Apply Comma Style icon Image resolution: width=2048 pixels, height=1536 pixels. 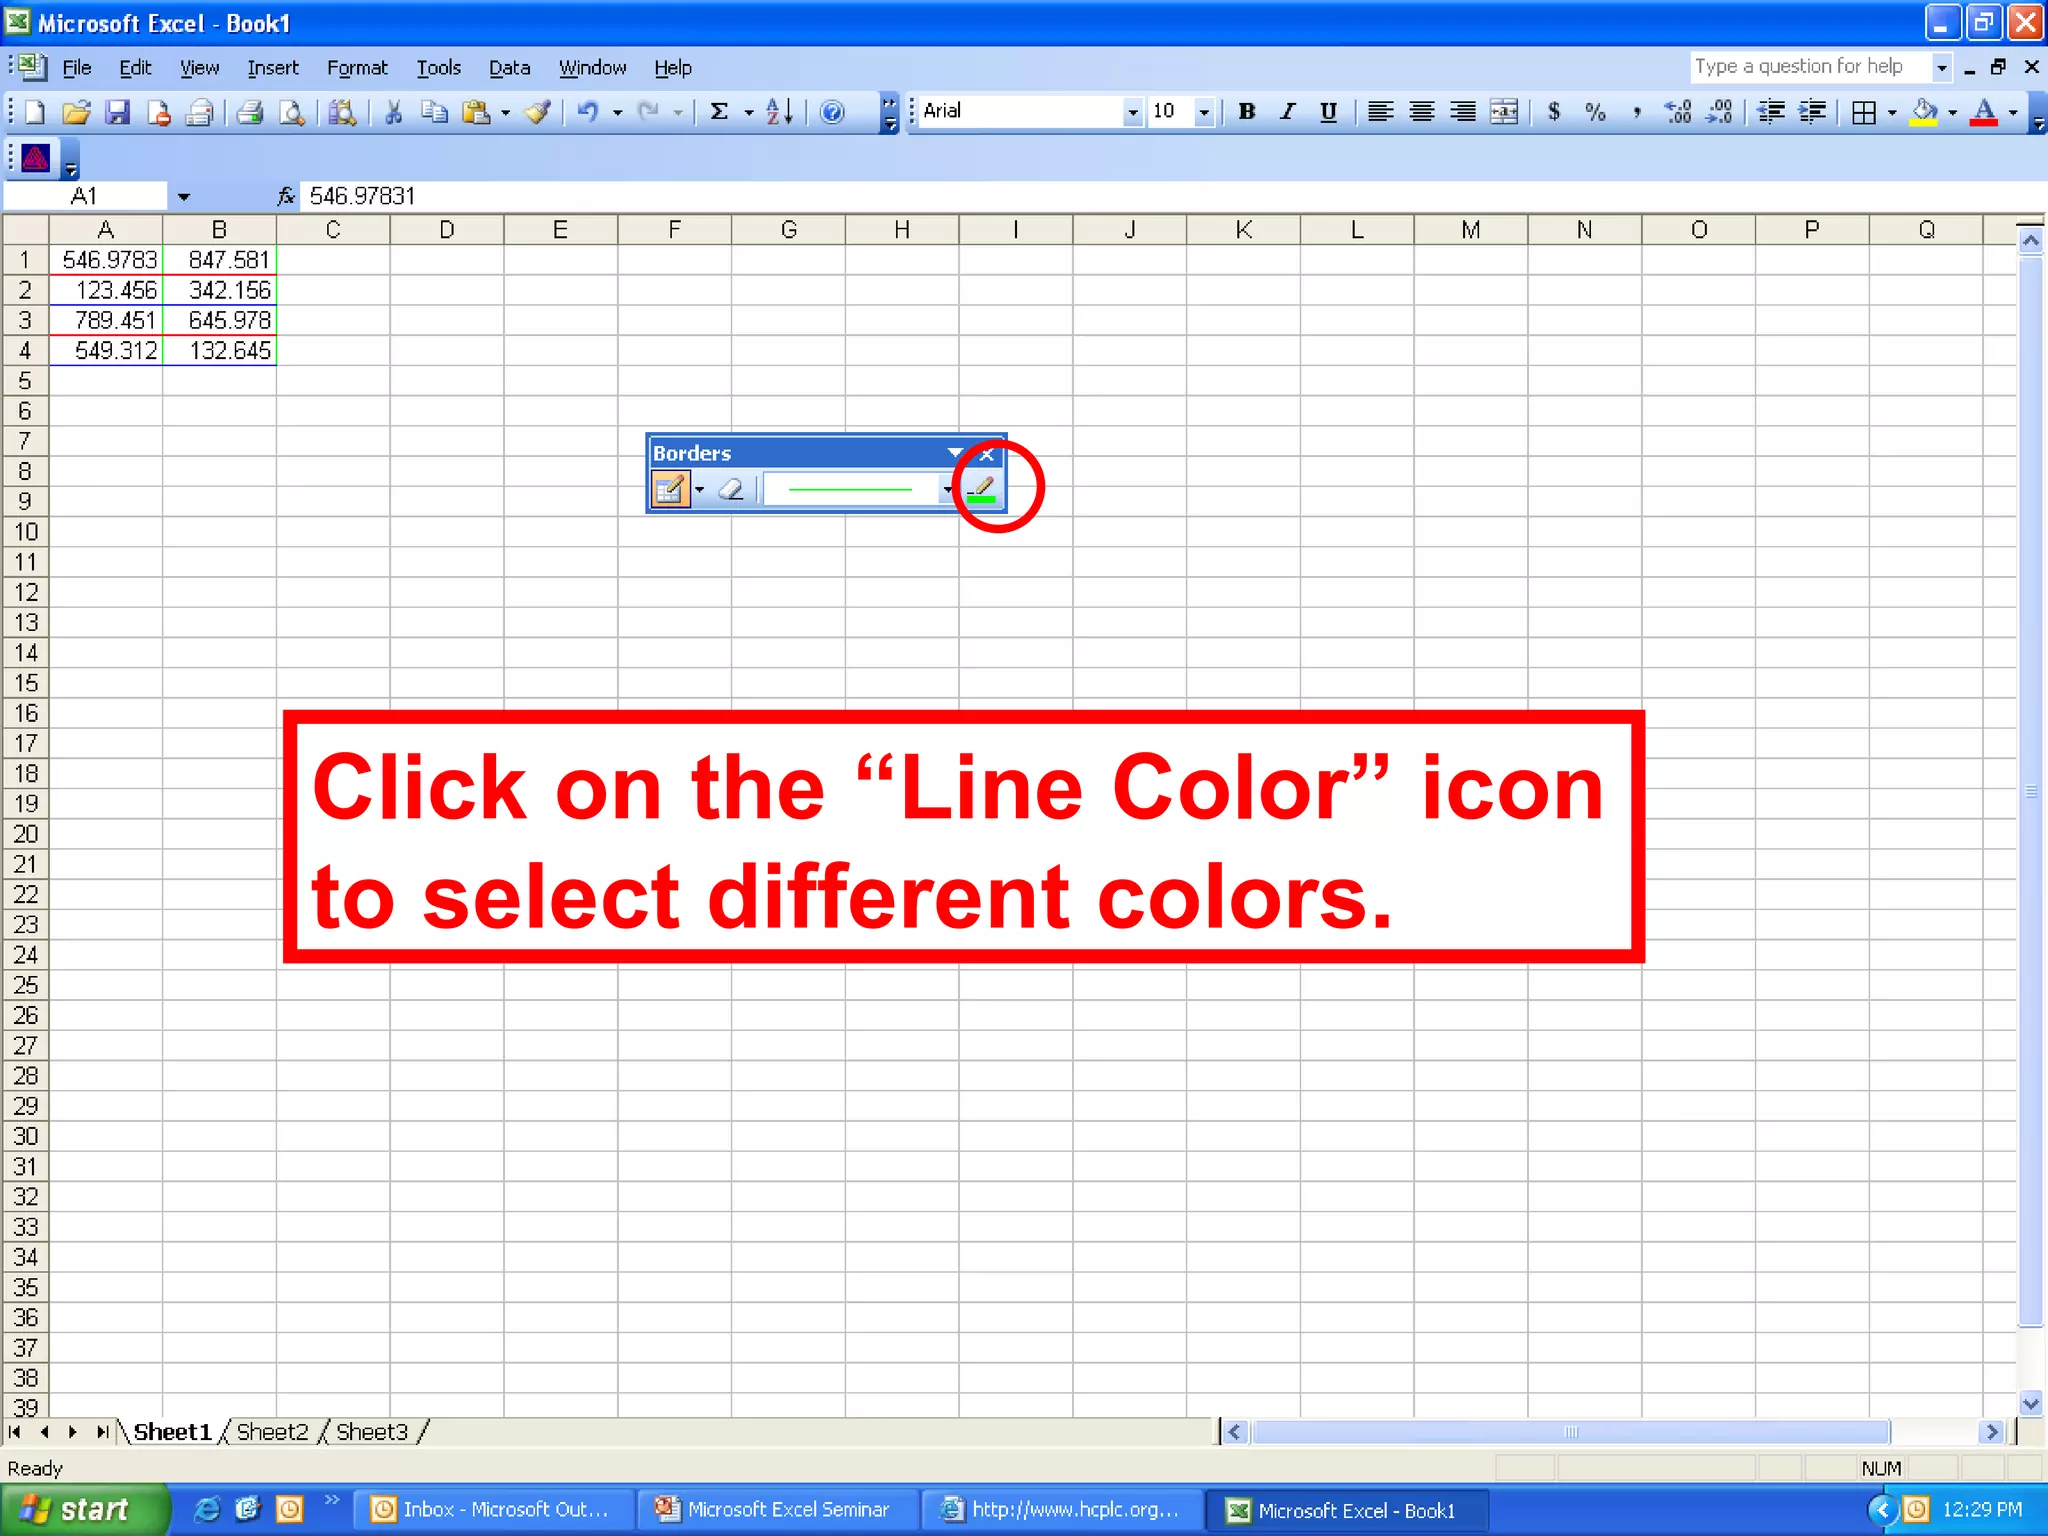[1636, 112]
